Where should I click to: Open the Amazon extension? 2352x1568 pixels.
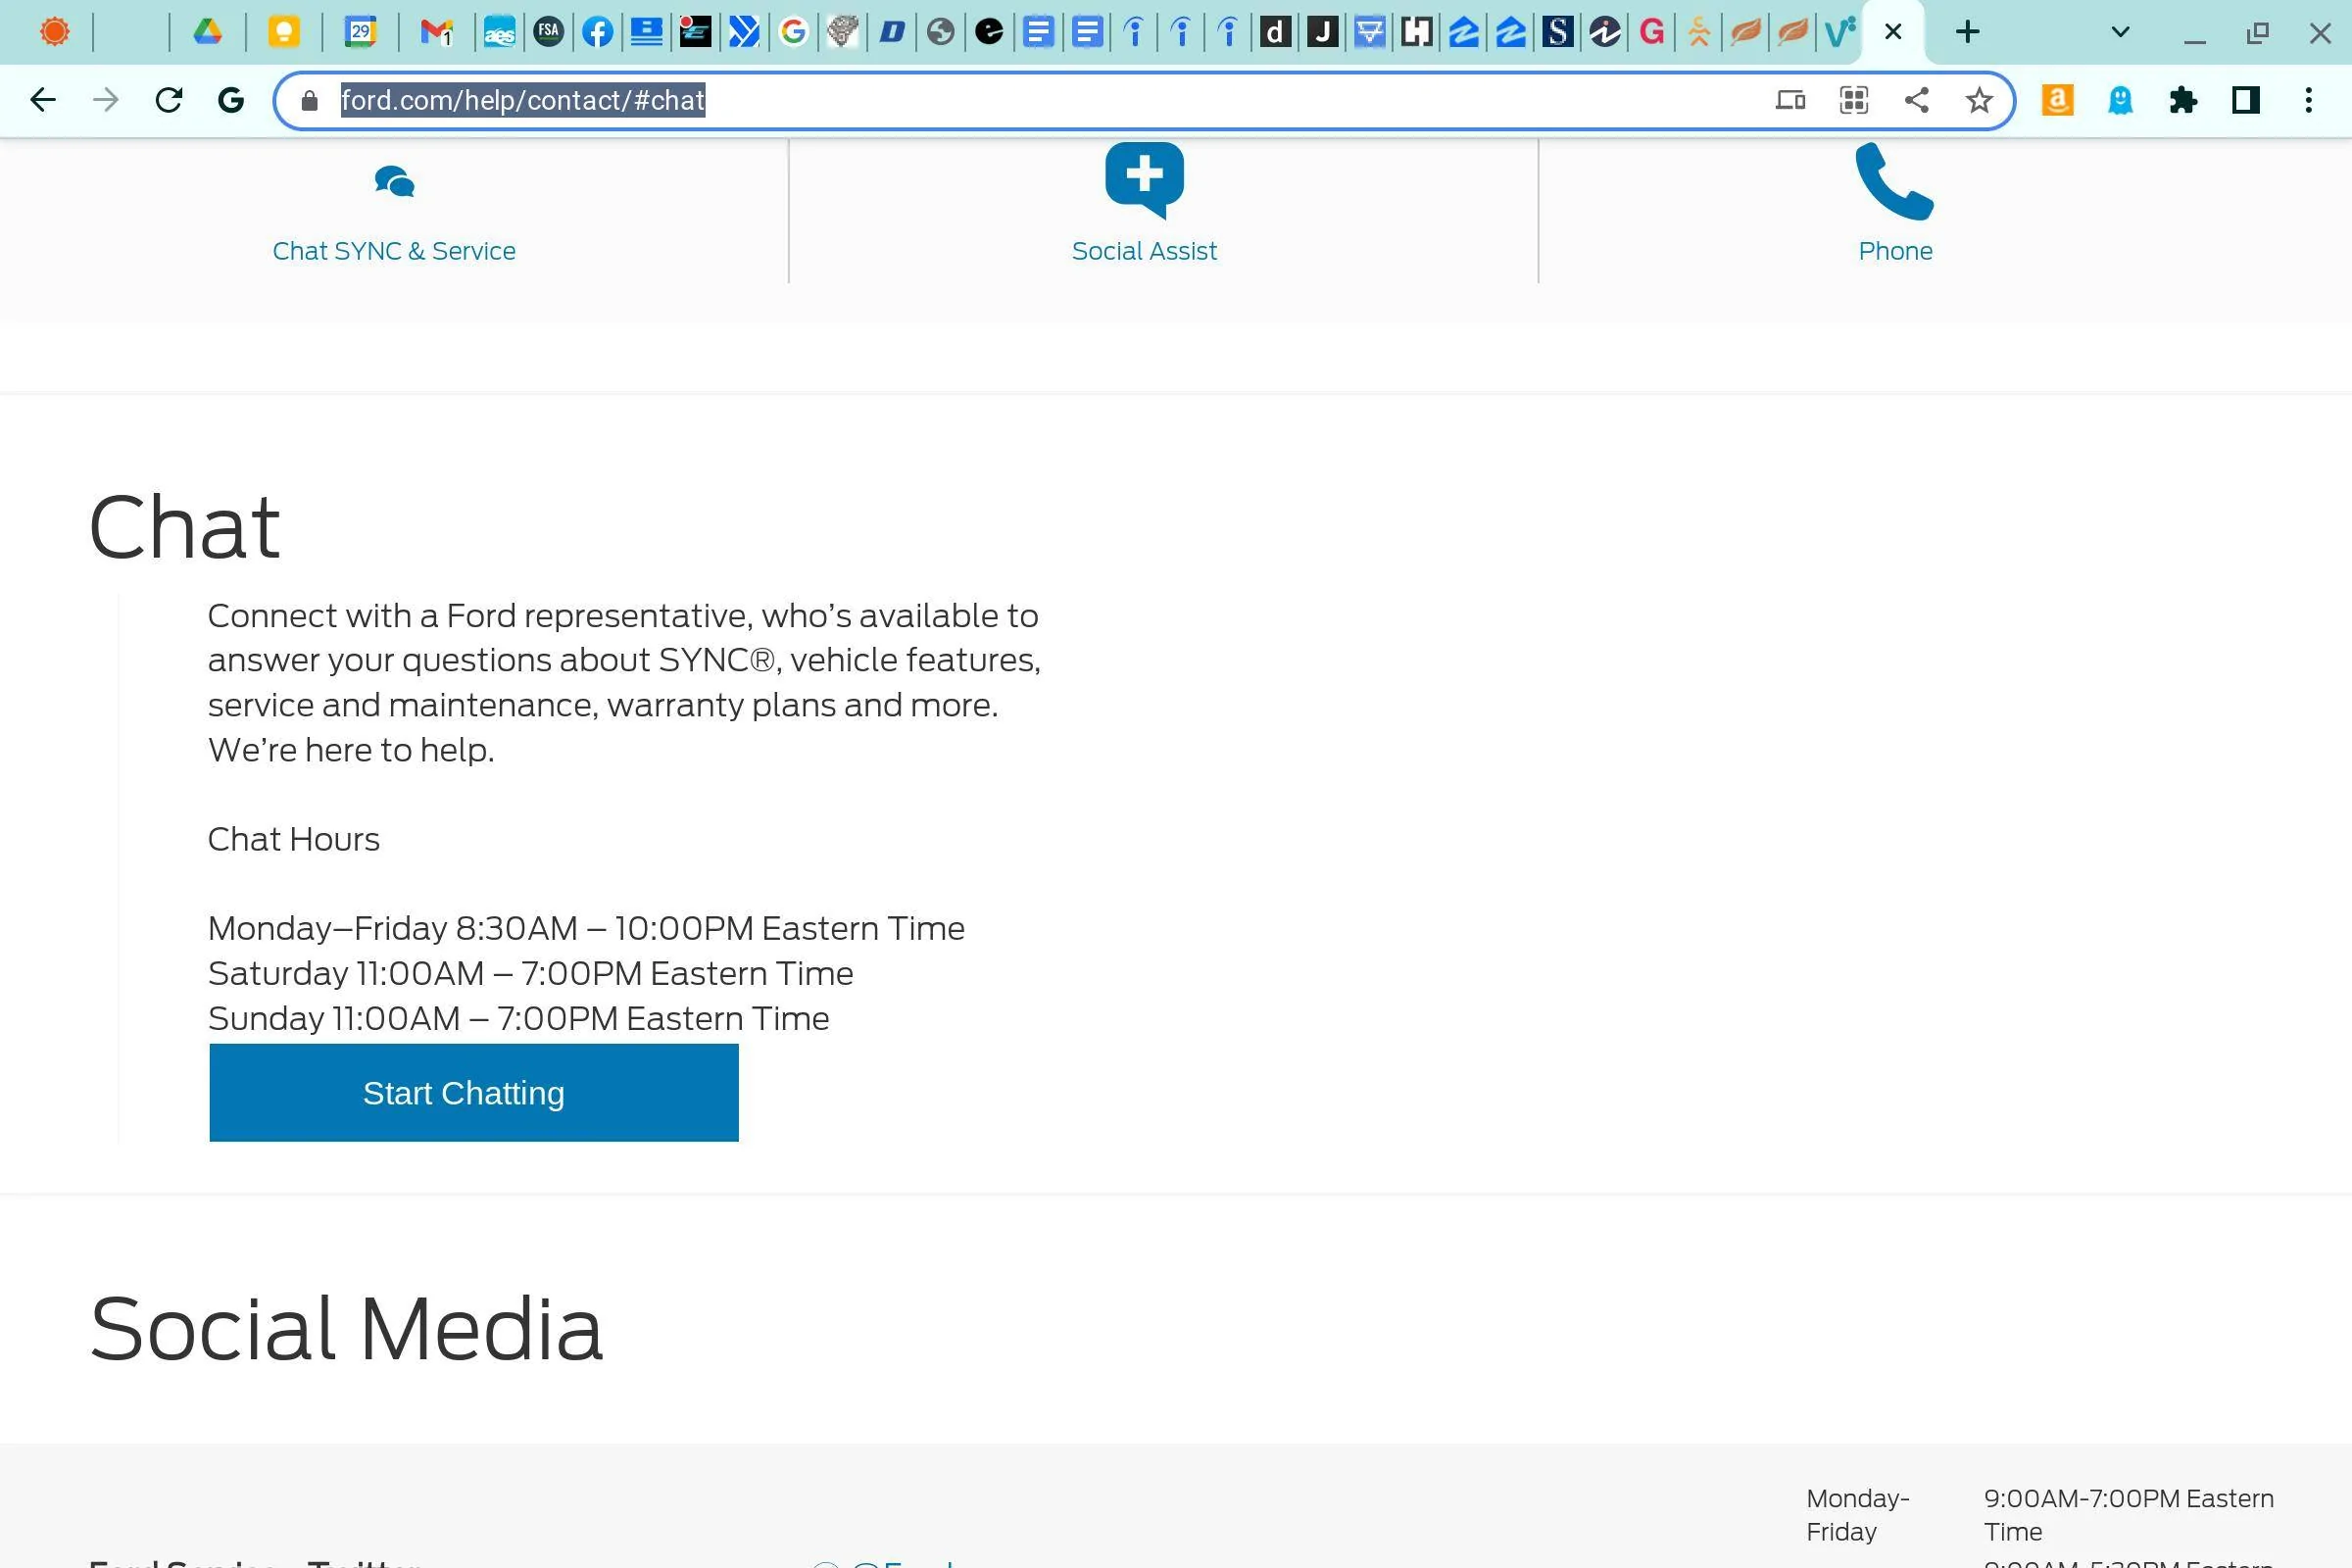pos(2057,100)
